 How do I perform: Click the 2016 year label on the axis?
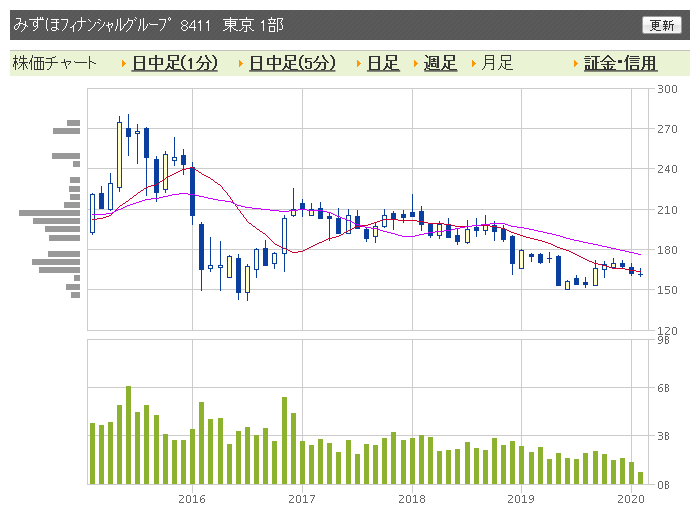click(192, 499)
